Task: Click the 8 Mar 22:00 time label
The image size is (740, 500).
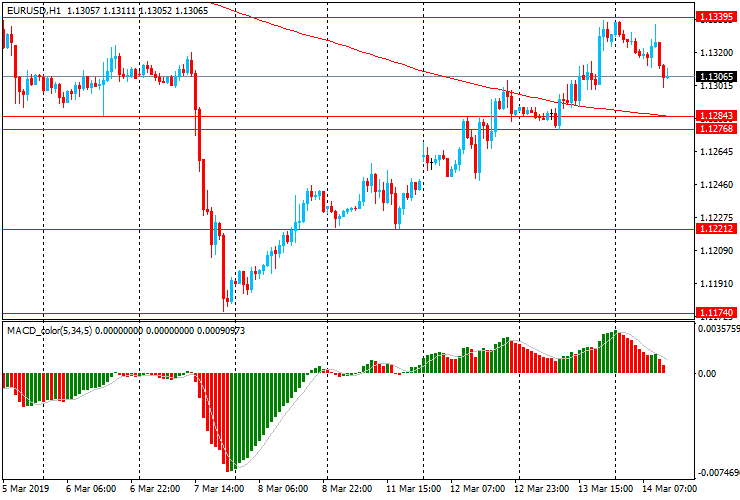Action: point(346,488)
